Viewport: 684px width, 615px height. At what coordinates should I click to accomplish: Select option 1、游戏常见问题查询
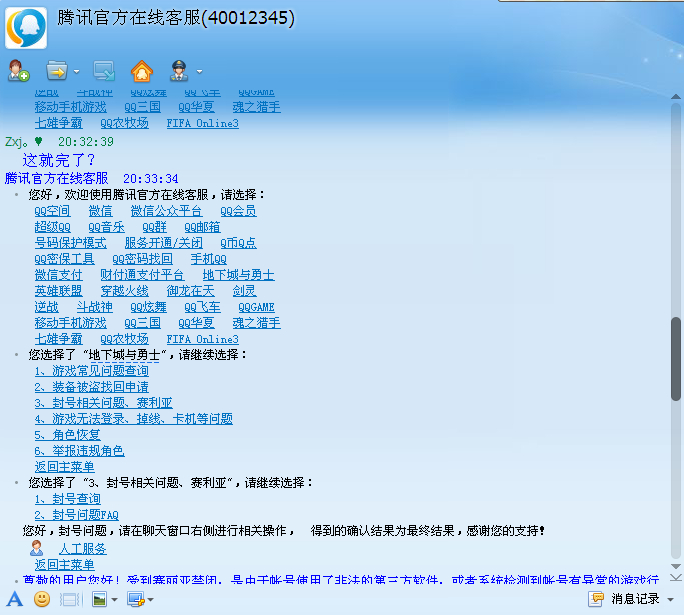pyautogui.click(x=92, y=371)
